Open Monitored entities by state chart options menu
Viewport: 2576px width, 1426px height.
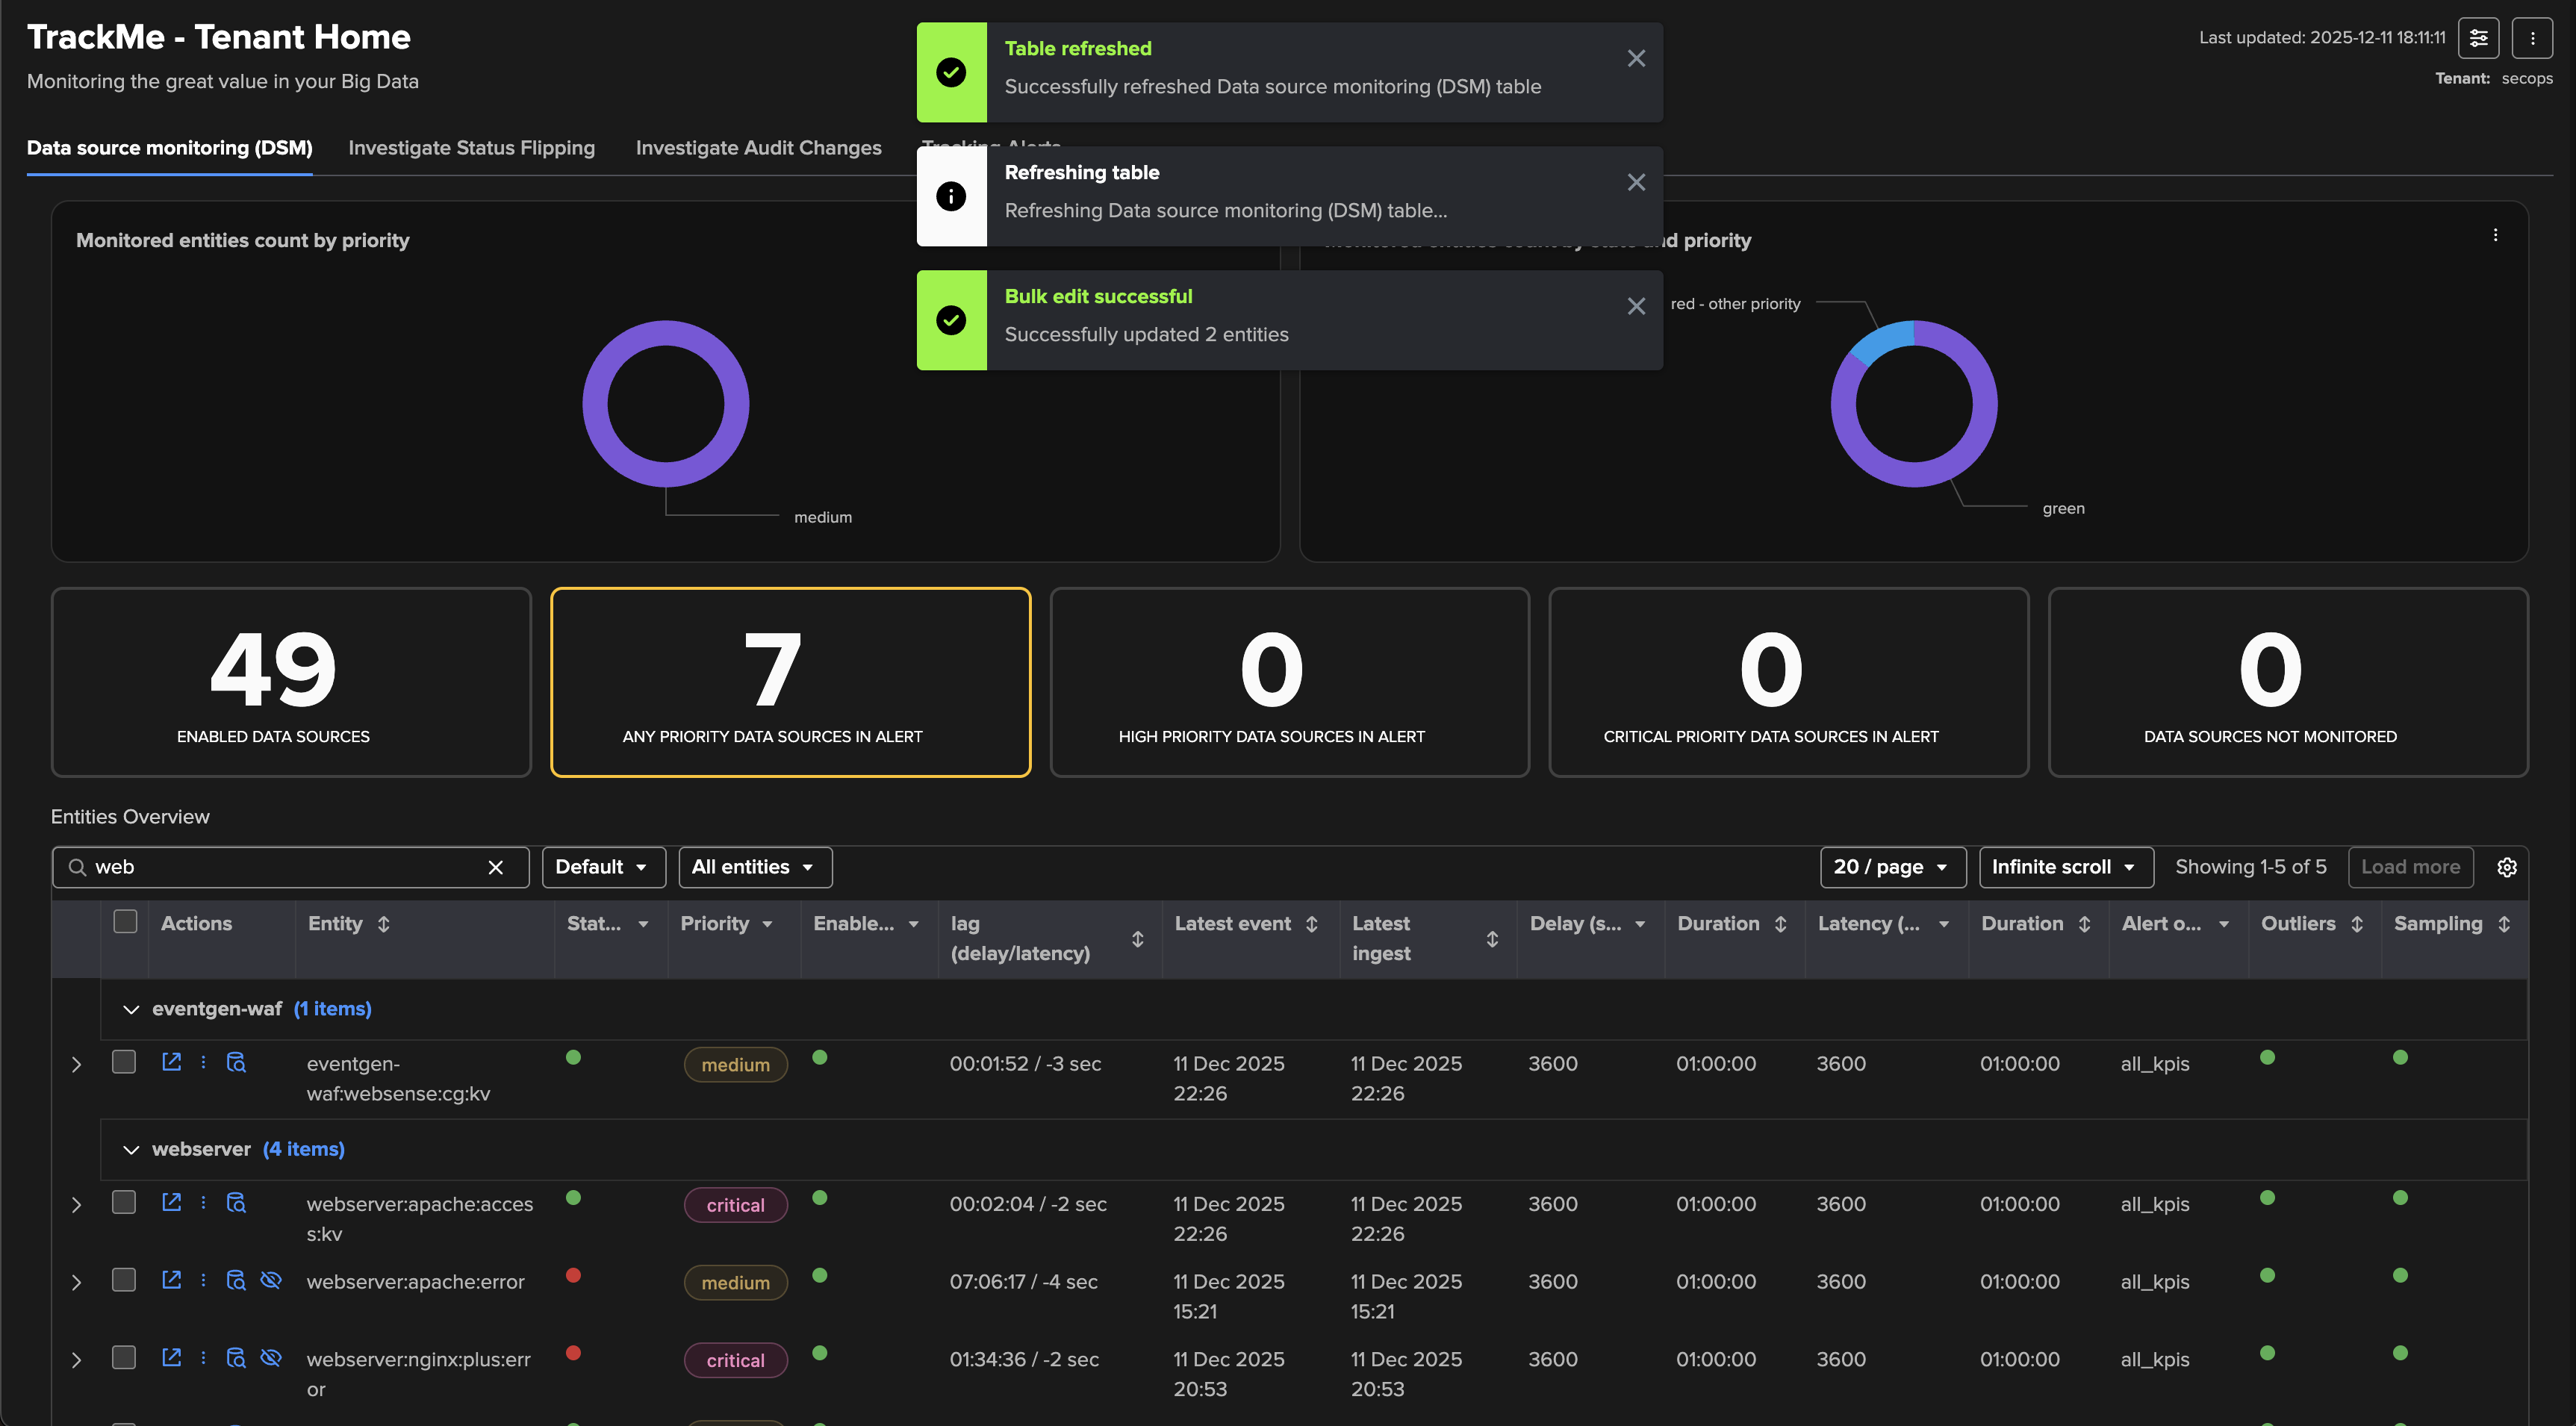click(x=2495, y=235)
